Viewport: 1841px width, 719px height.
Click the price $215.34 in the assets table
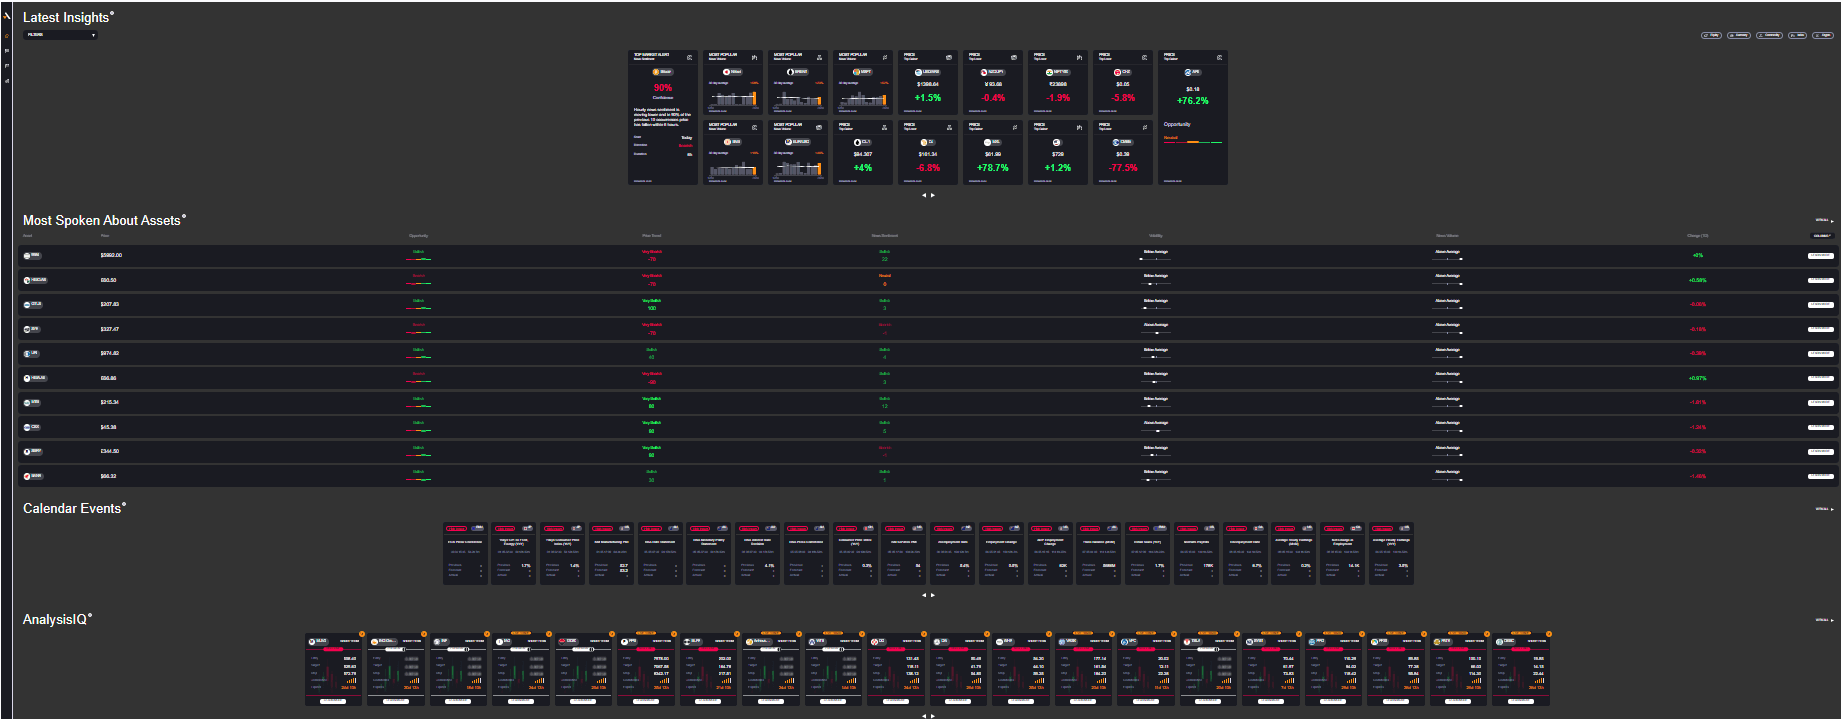[x=109, y=402]
